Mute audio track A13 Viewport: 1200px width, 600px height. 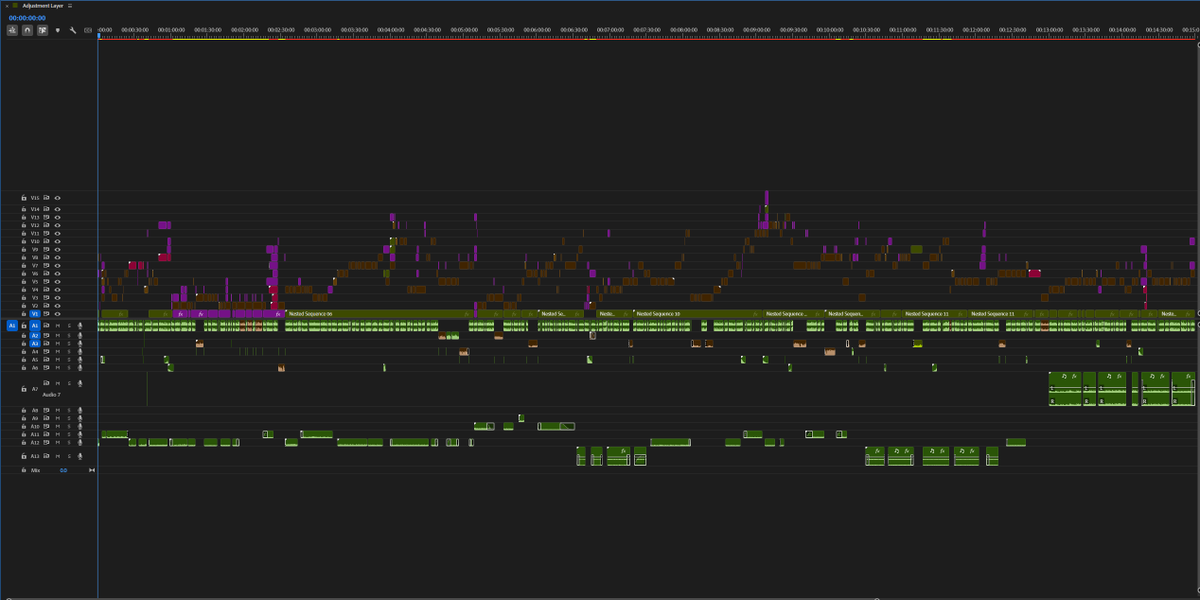click(x=58, y=456)
